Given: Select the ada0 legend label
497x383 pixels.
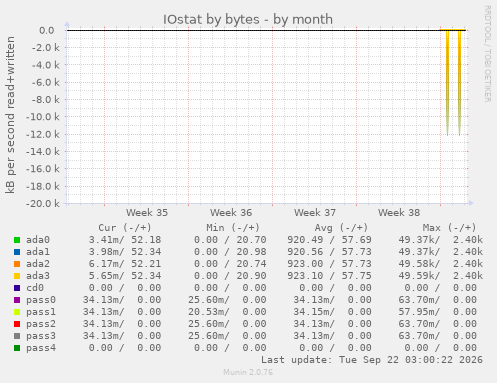Looking at the screenshot, I should [x=38, y=240].
